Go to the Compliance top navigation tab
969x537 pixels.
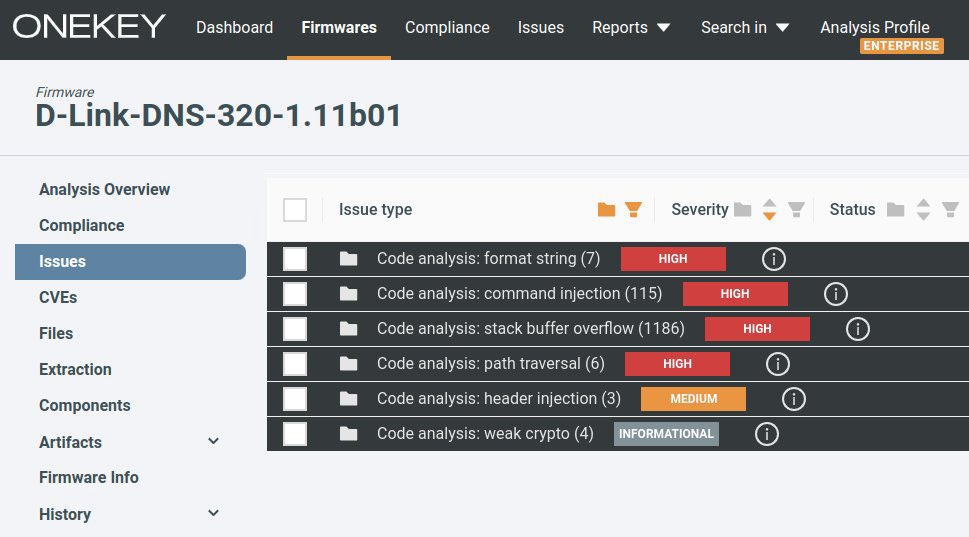click(447, 28)
